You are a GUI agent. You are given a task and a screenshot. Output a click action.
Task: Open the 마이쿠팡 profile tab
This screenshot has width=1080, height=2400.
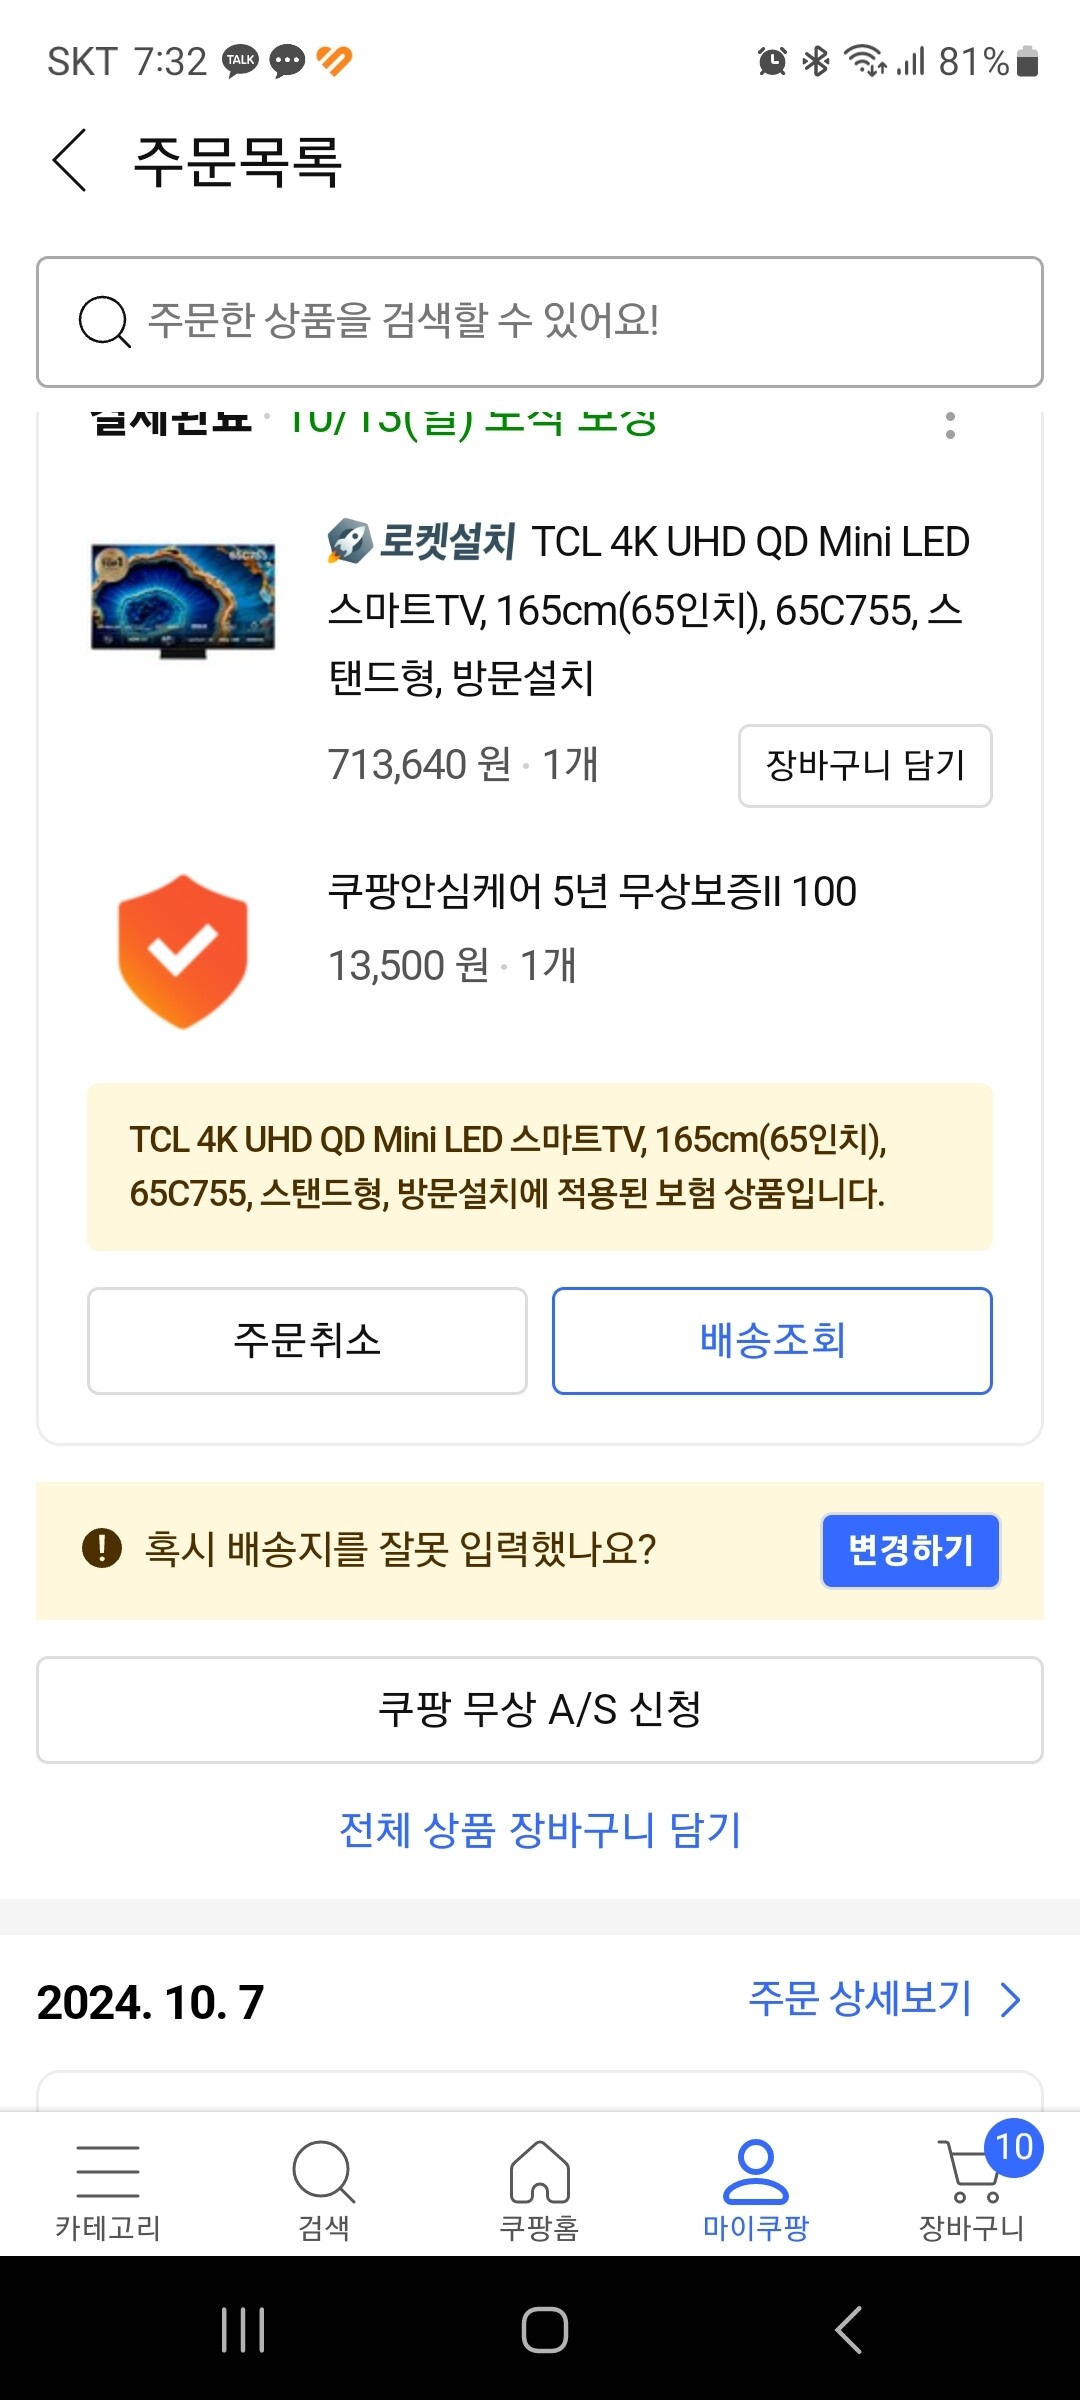(x=756, y=2186)
